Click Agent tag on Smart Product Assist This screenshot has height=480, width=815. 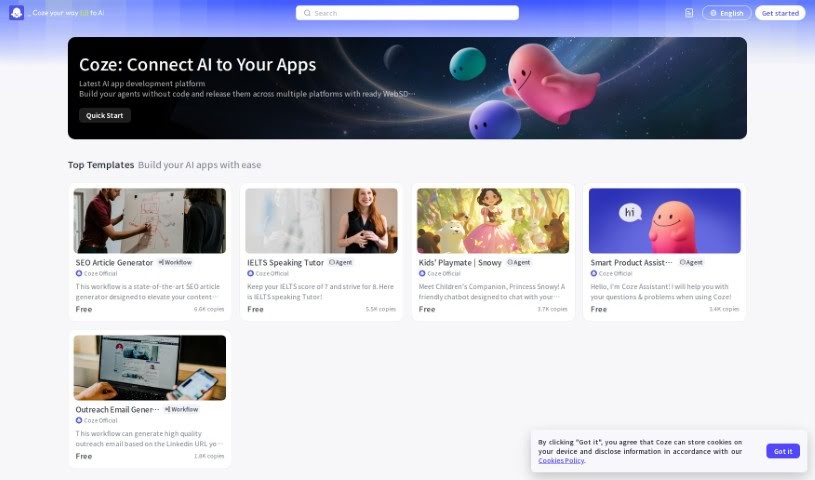[691, 262]
